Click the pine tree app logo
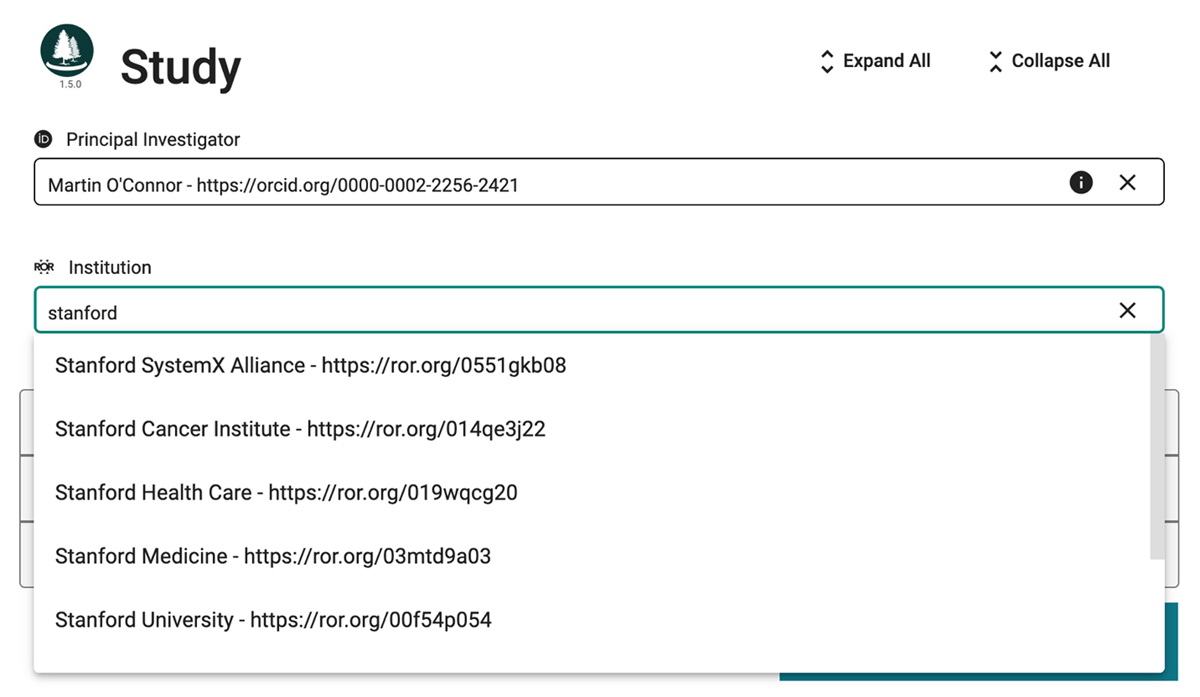 pos(67,51)
